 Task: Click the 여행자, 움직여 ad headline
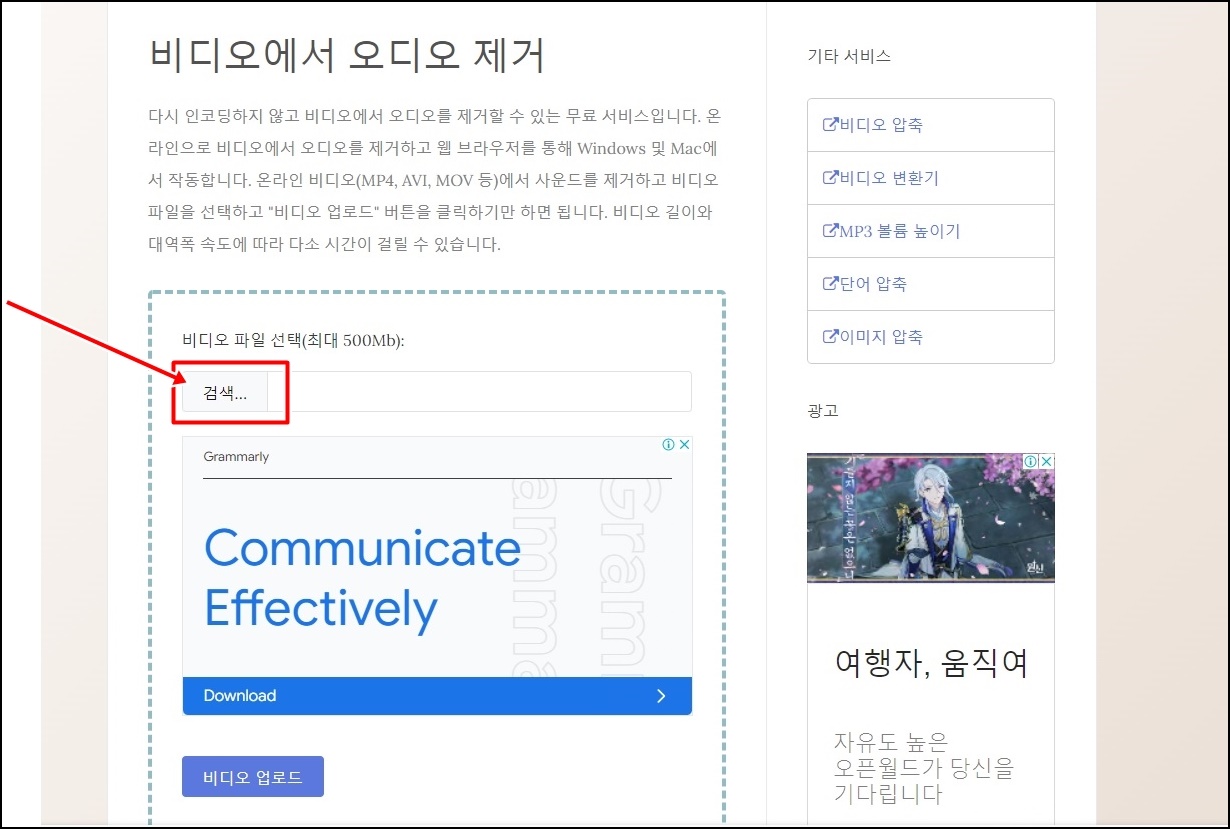pyautogui.click(x=931, y=663)
